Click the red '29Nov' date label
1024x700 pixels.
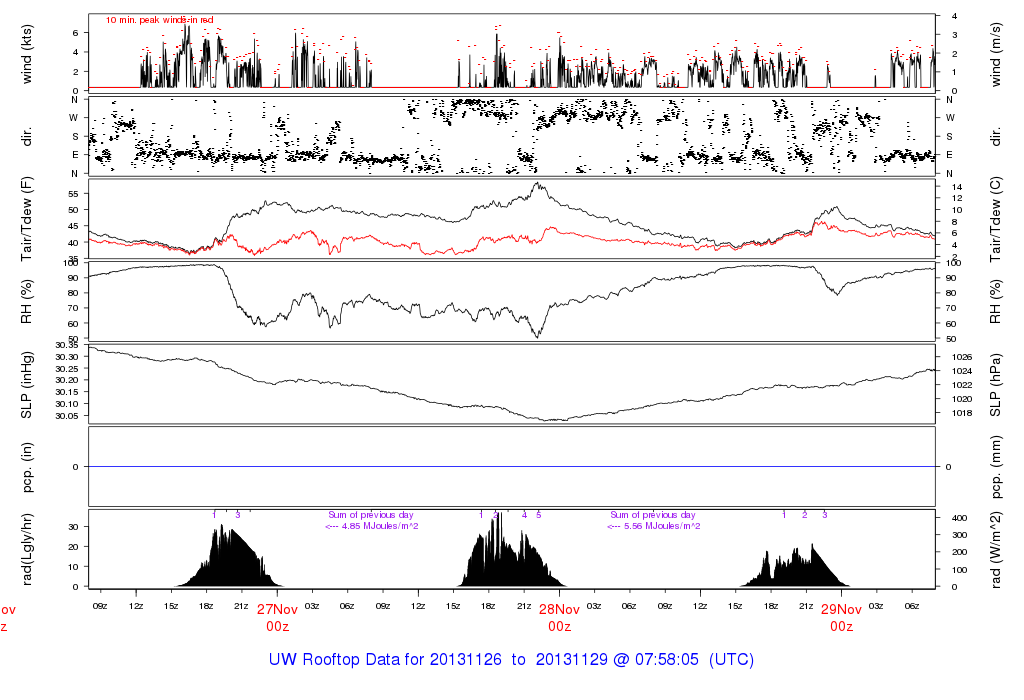tap(841, 609)
